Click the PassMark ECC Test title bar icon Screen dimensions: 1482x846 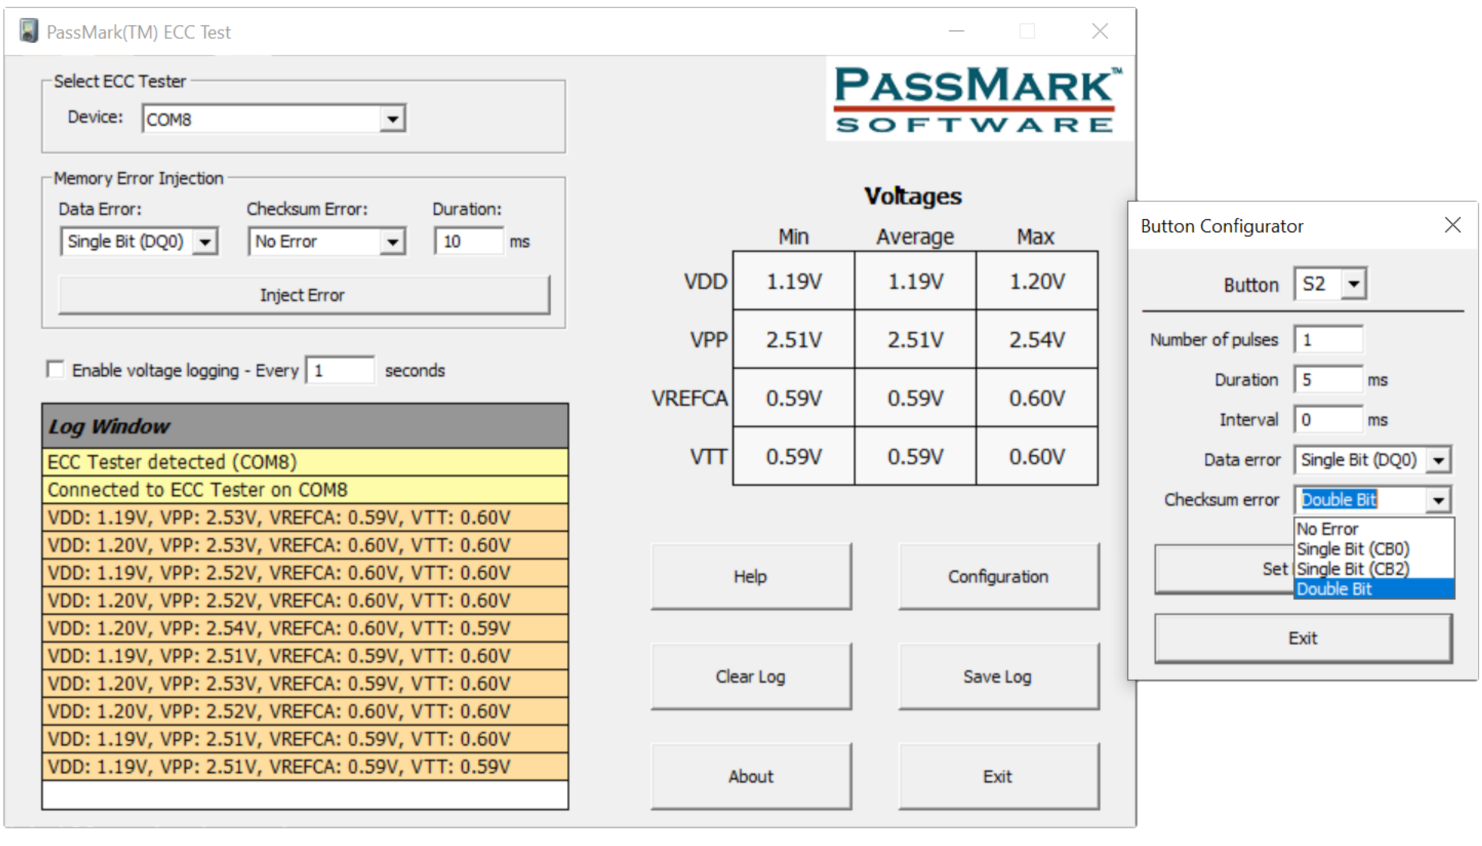(x=30, y=31)
